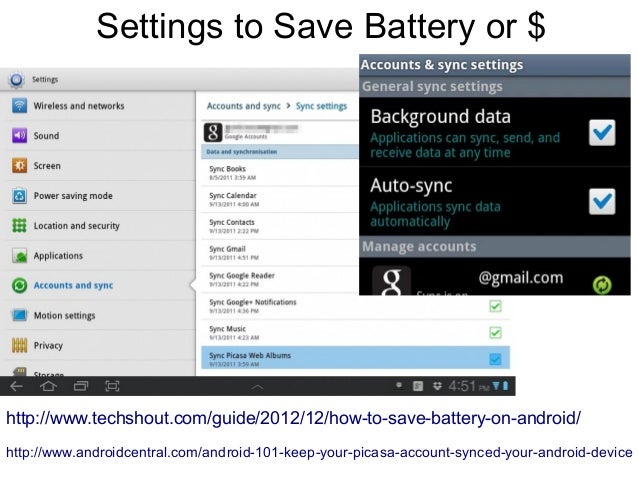Click the Dropbox notification icon in status bar
This screenshot has width=638, height=479.
point(437,386)
